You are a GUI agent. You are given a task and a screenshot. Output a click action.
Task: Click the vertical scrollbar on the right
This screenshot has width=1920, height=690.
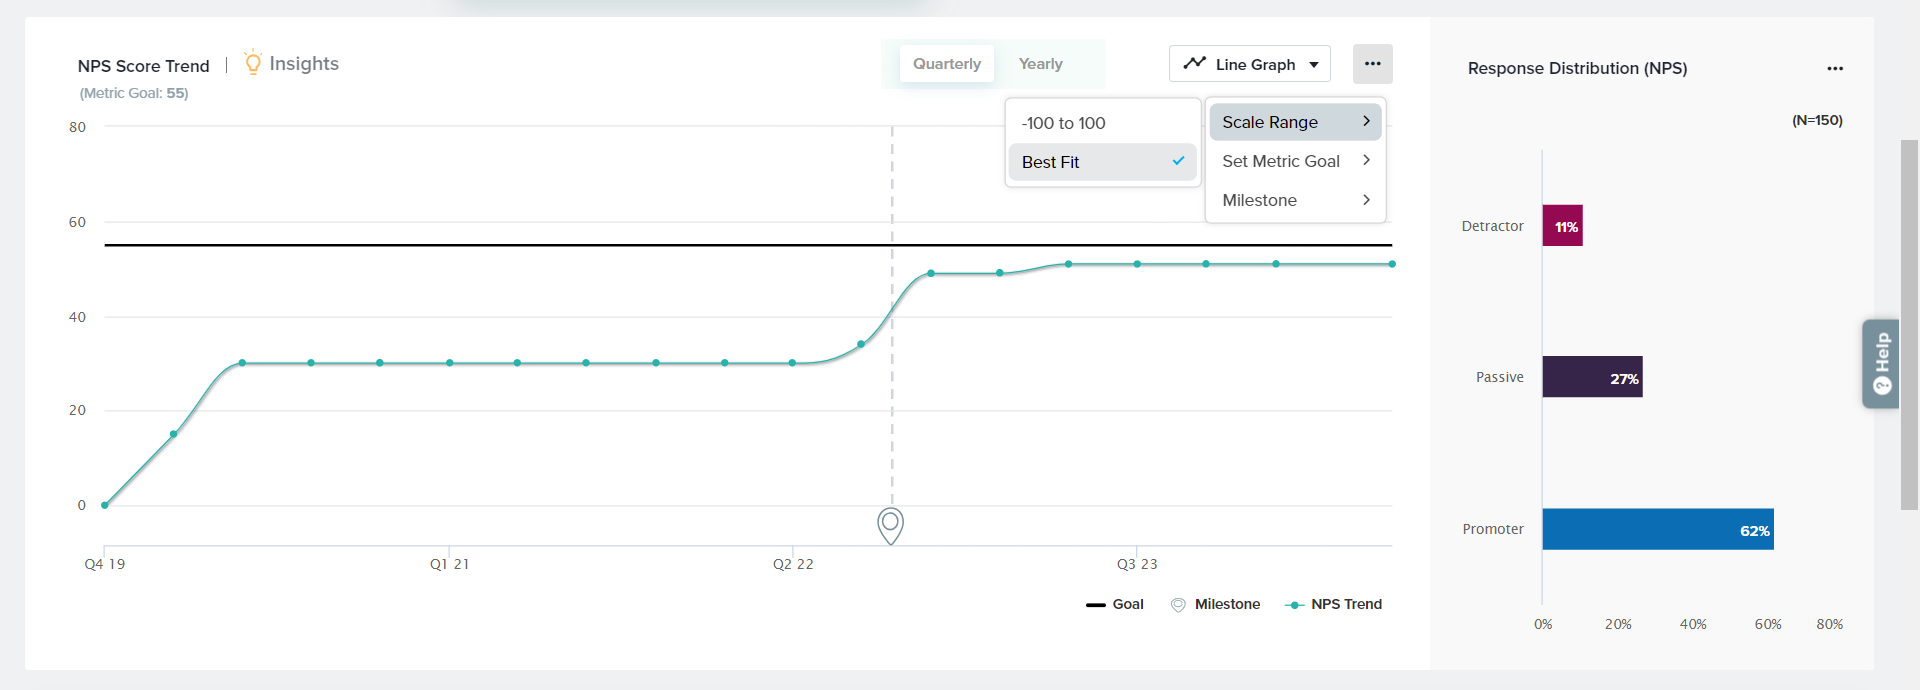click(x=1909, y=325)
